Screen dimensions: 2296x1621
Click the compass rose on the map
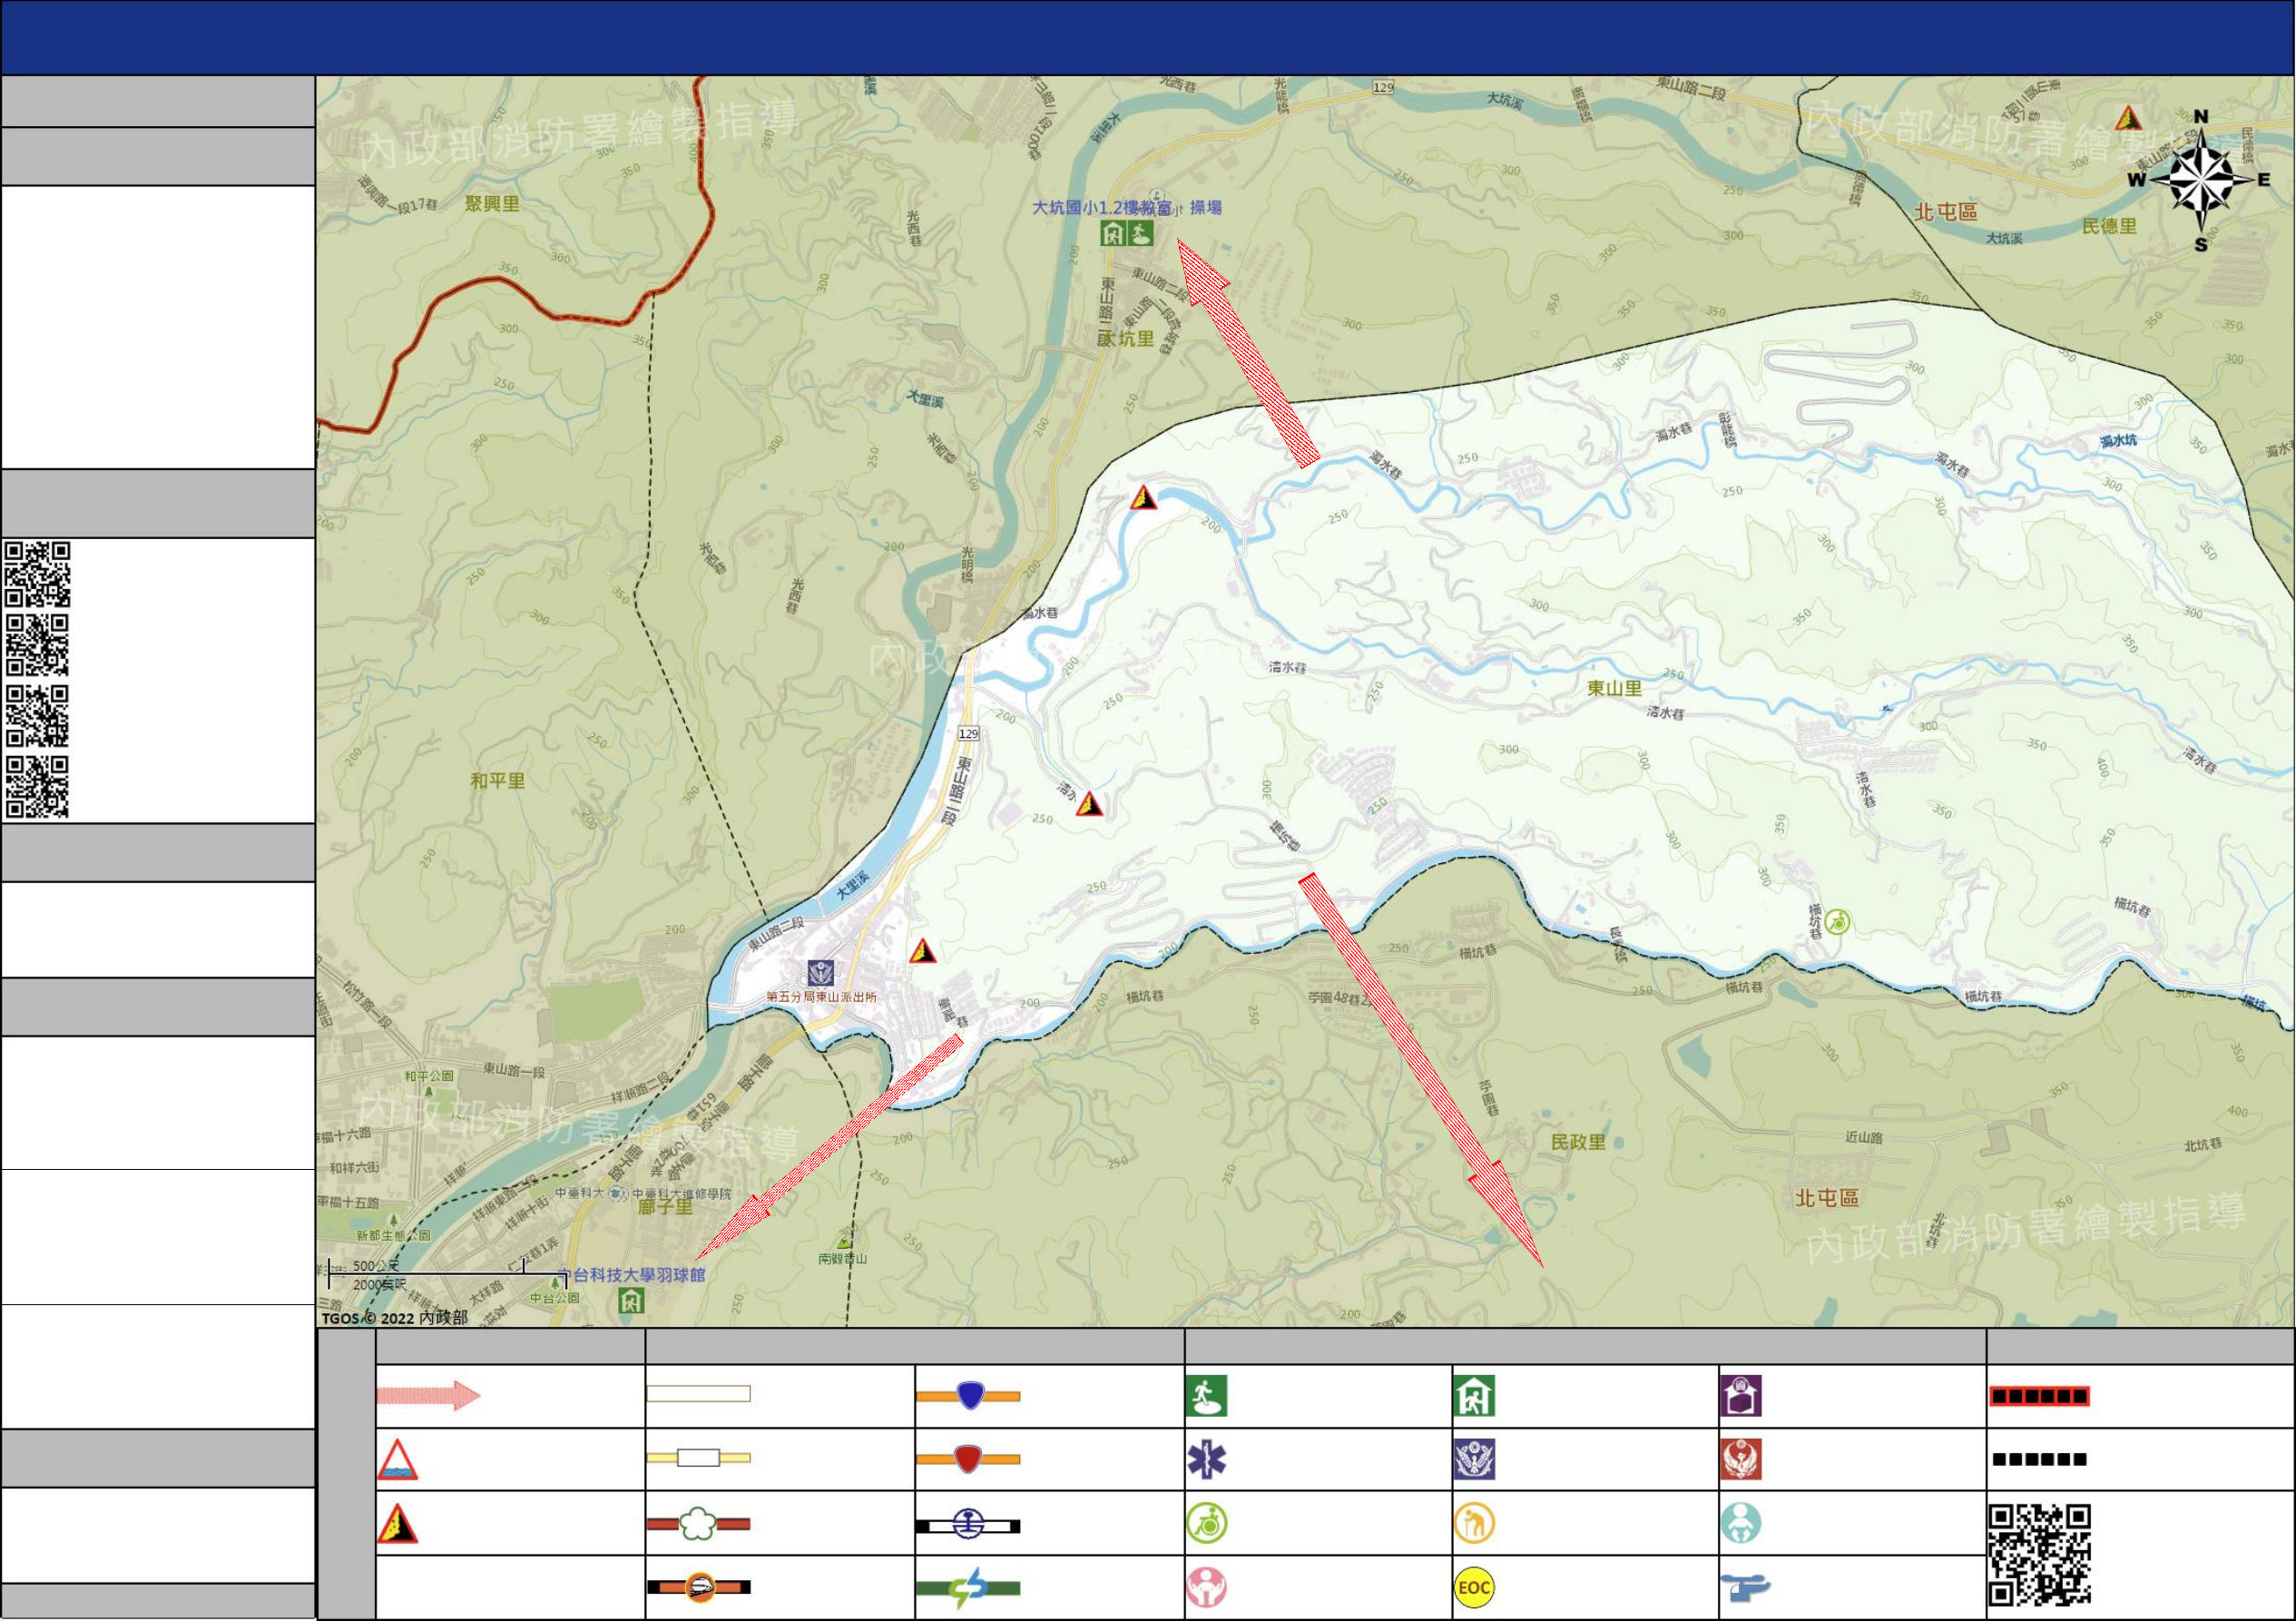click(2200, 181)
